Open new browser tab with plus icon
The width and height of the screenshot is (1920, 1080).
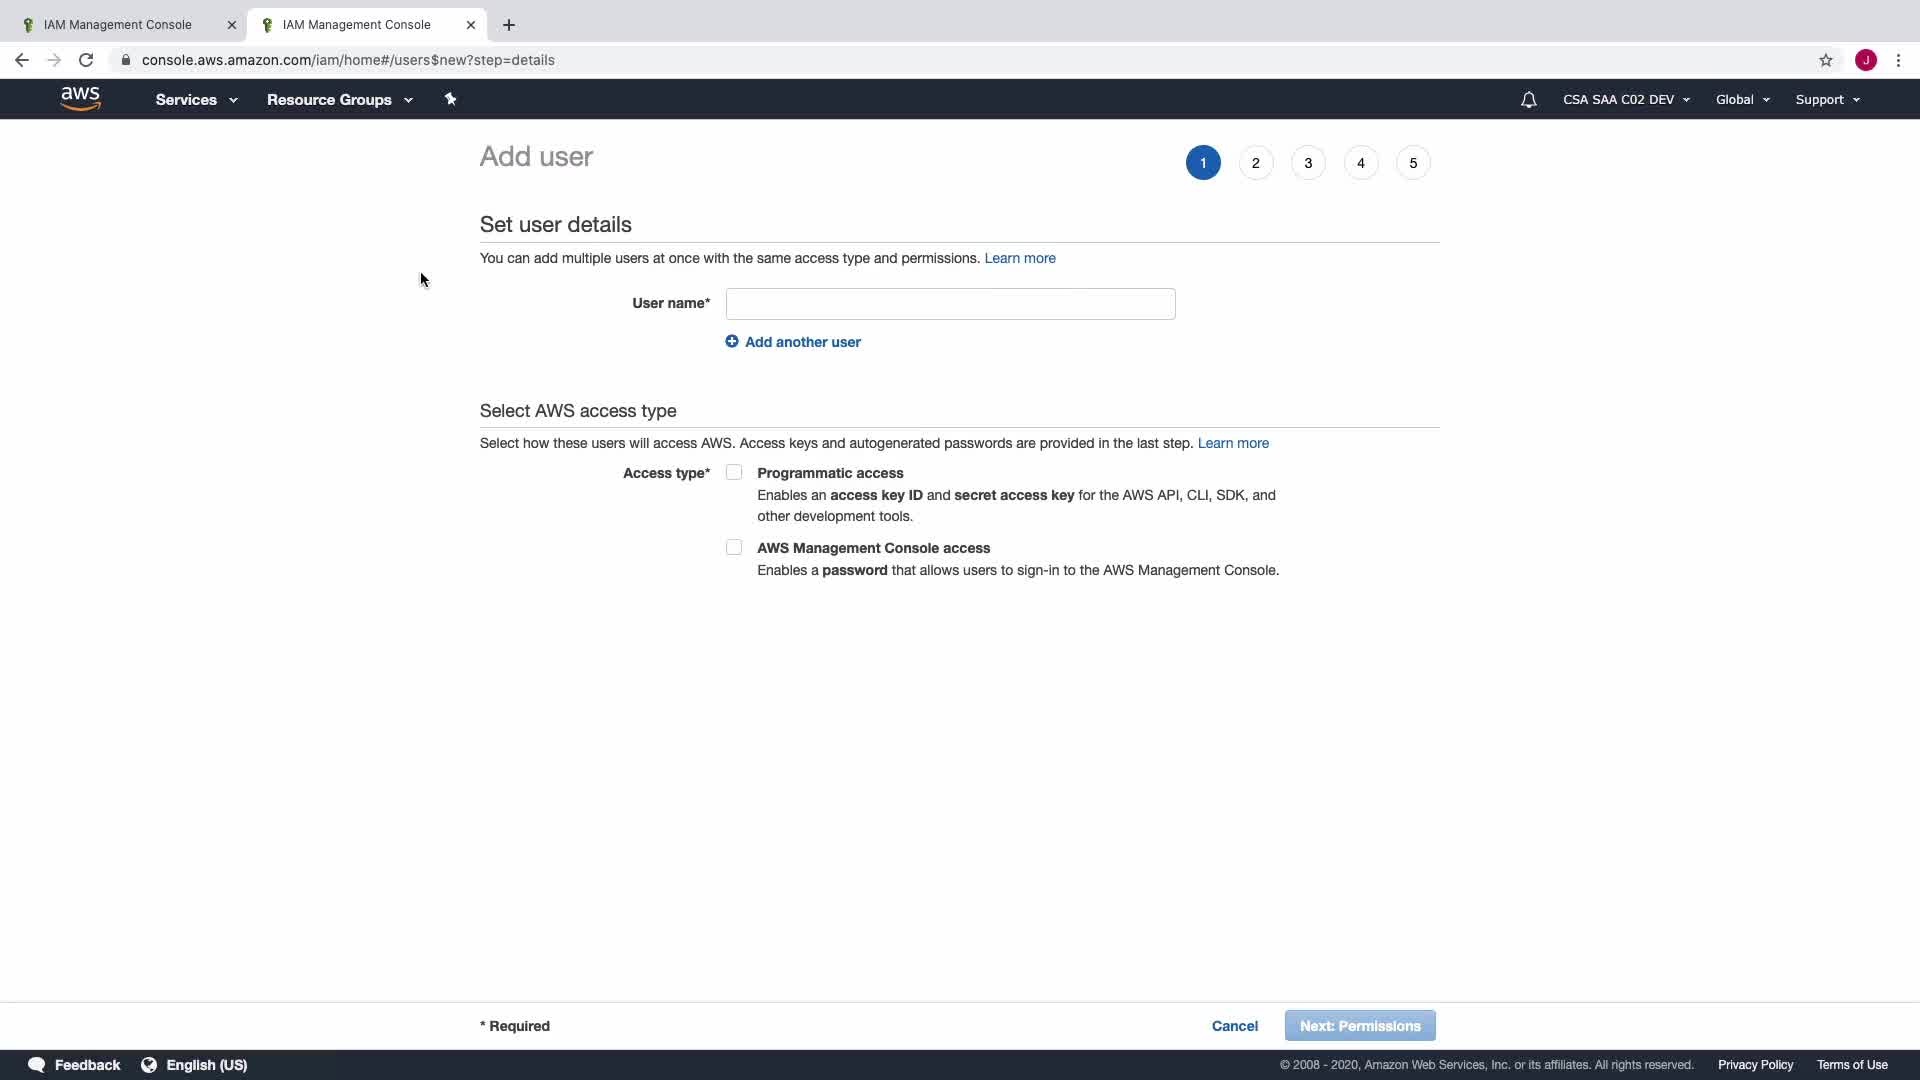pyautogui.click(x=509, y=25)
